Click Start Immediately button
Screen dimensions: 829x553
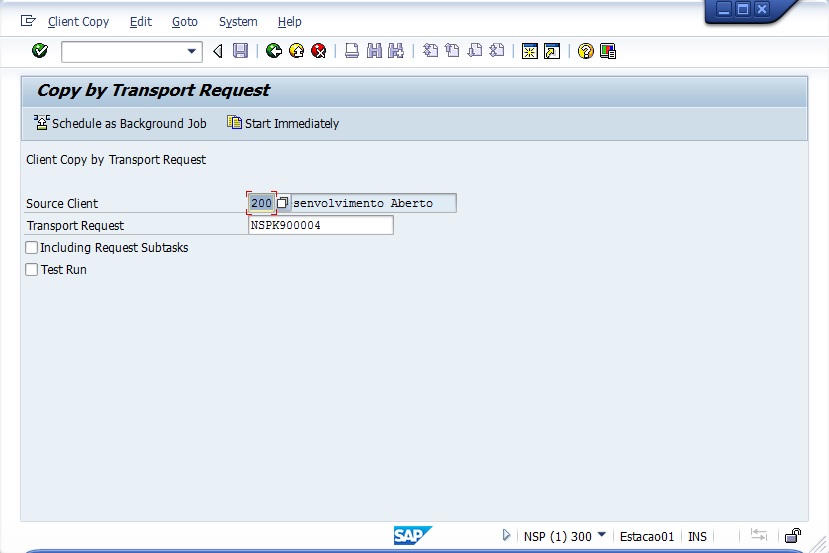click(283, 124)
